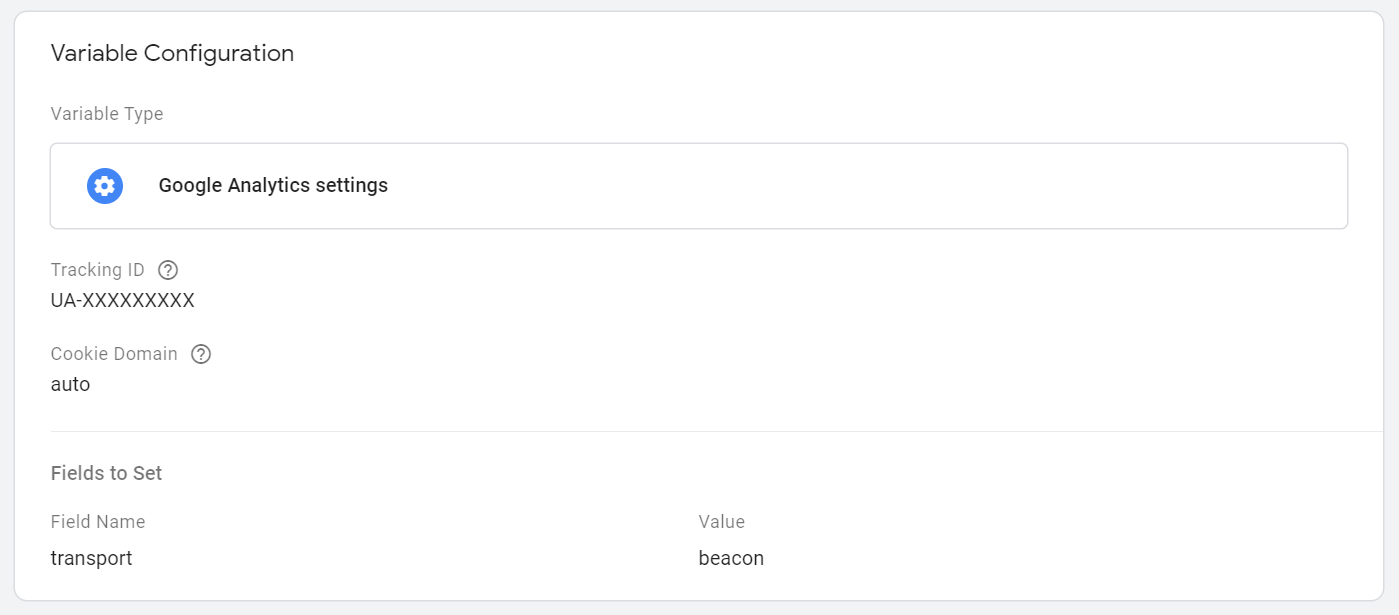Viewport: 1399px width, 615px height.
Task: Click the empty space right of the Variable Configuration title
Action: point(800,54)
